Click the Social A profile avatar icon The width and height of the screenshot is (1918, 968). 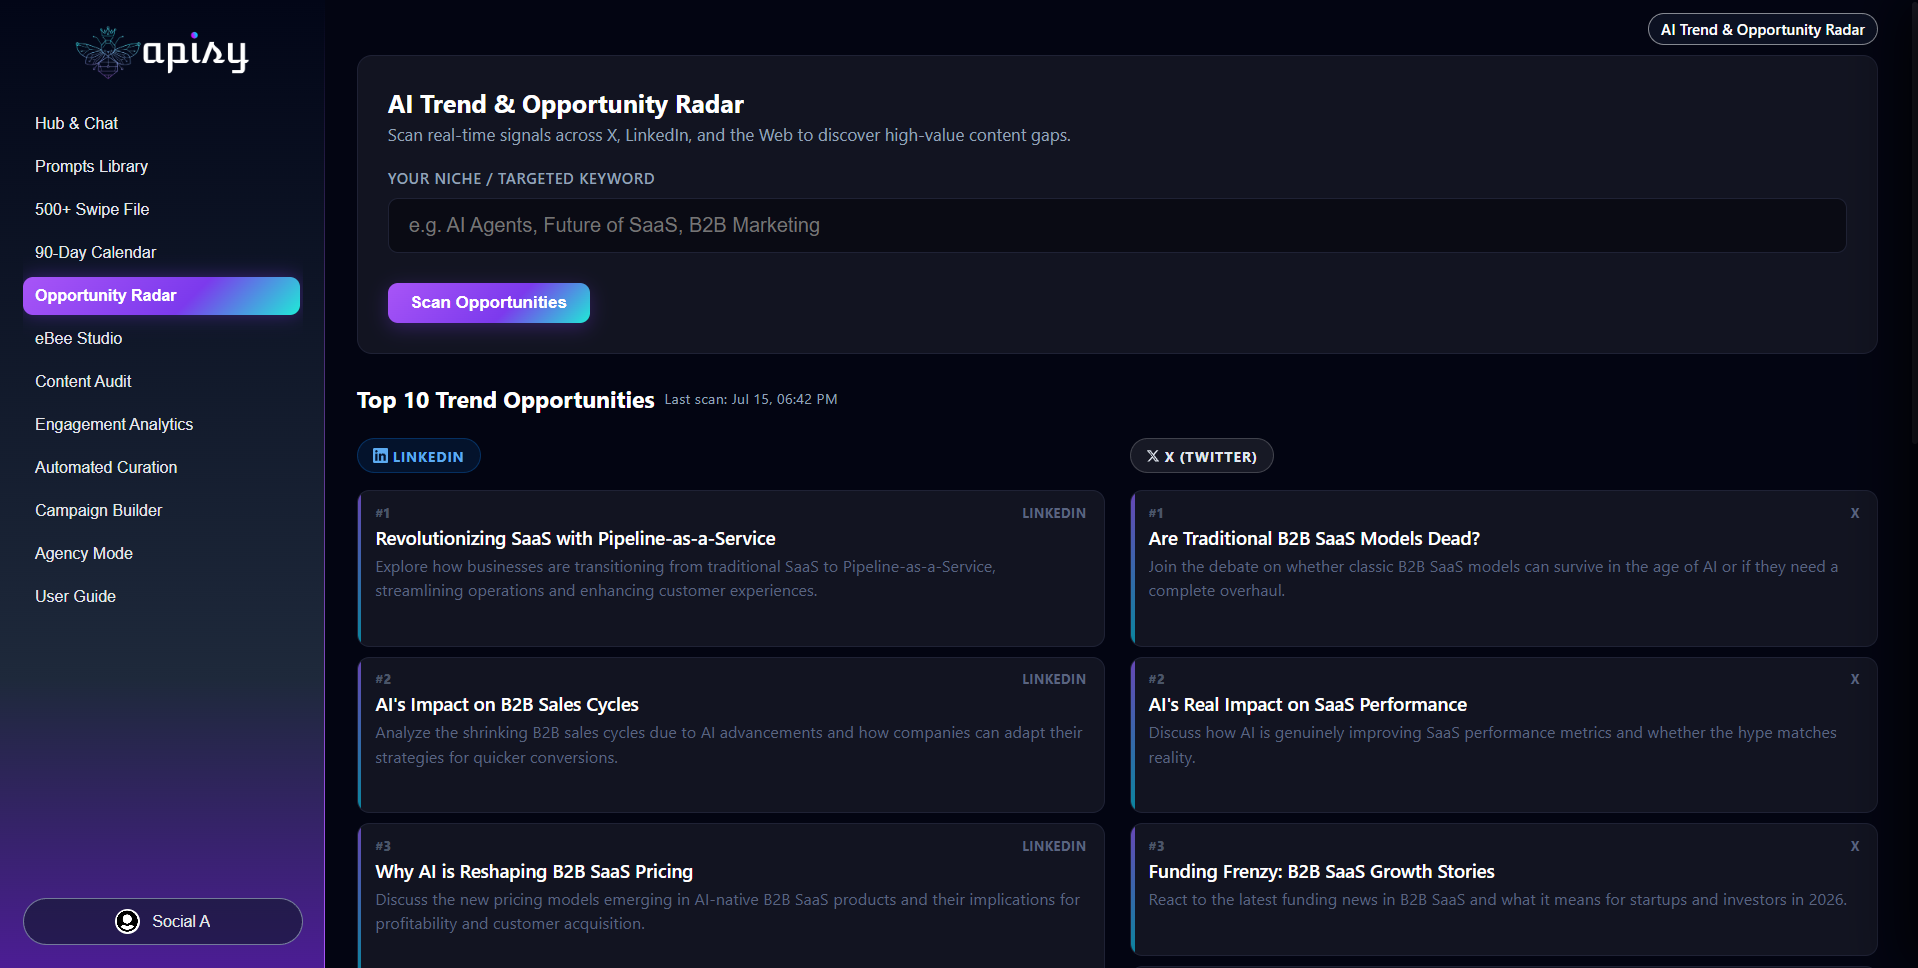pyautogui.click(x=127, y=921)
